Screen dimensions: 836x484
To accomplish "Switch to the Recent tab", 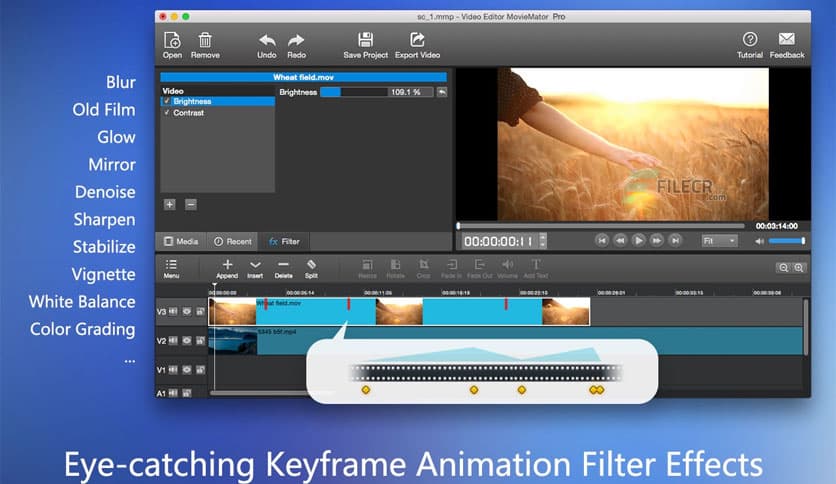I will tap(233, 241).
